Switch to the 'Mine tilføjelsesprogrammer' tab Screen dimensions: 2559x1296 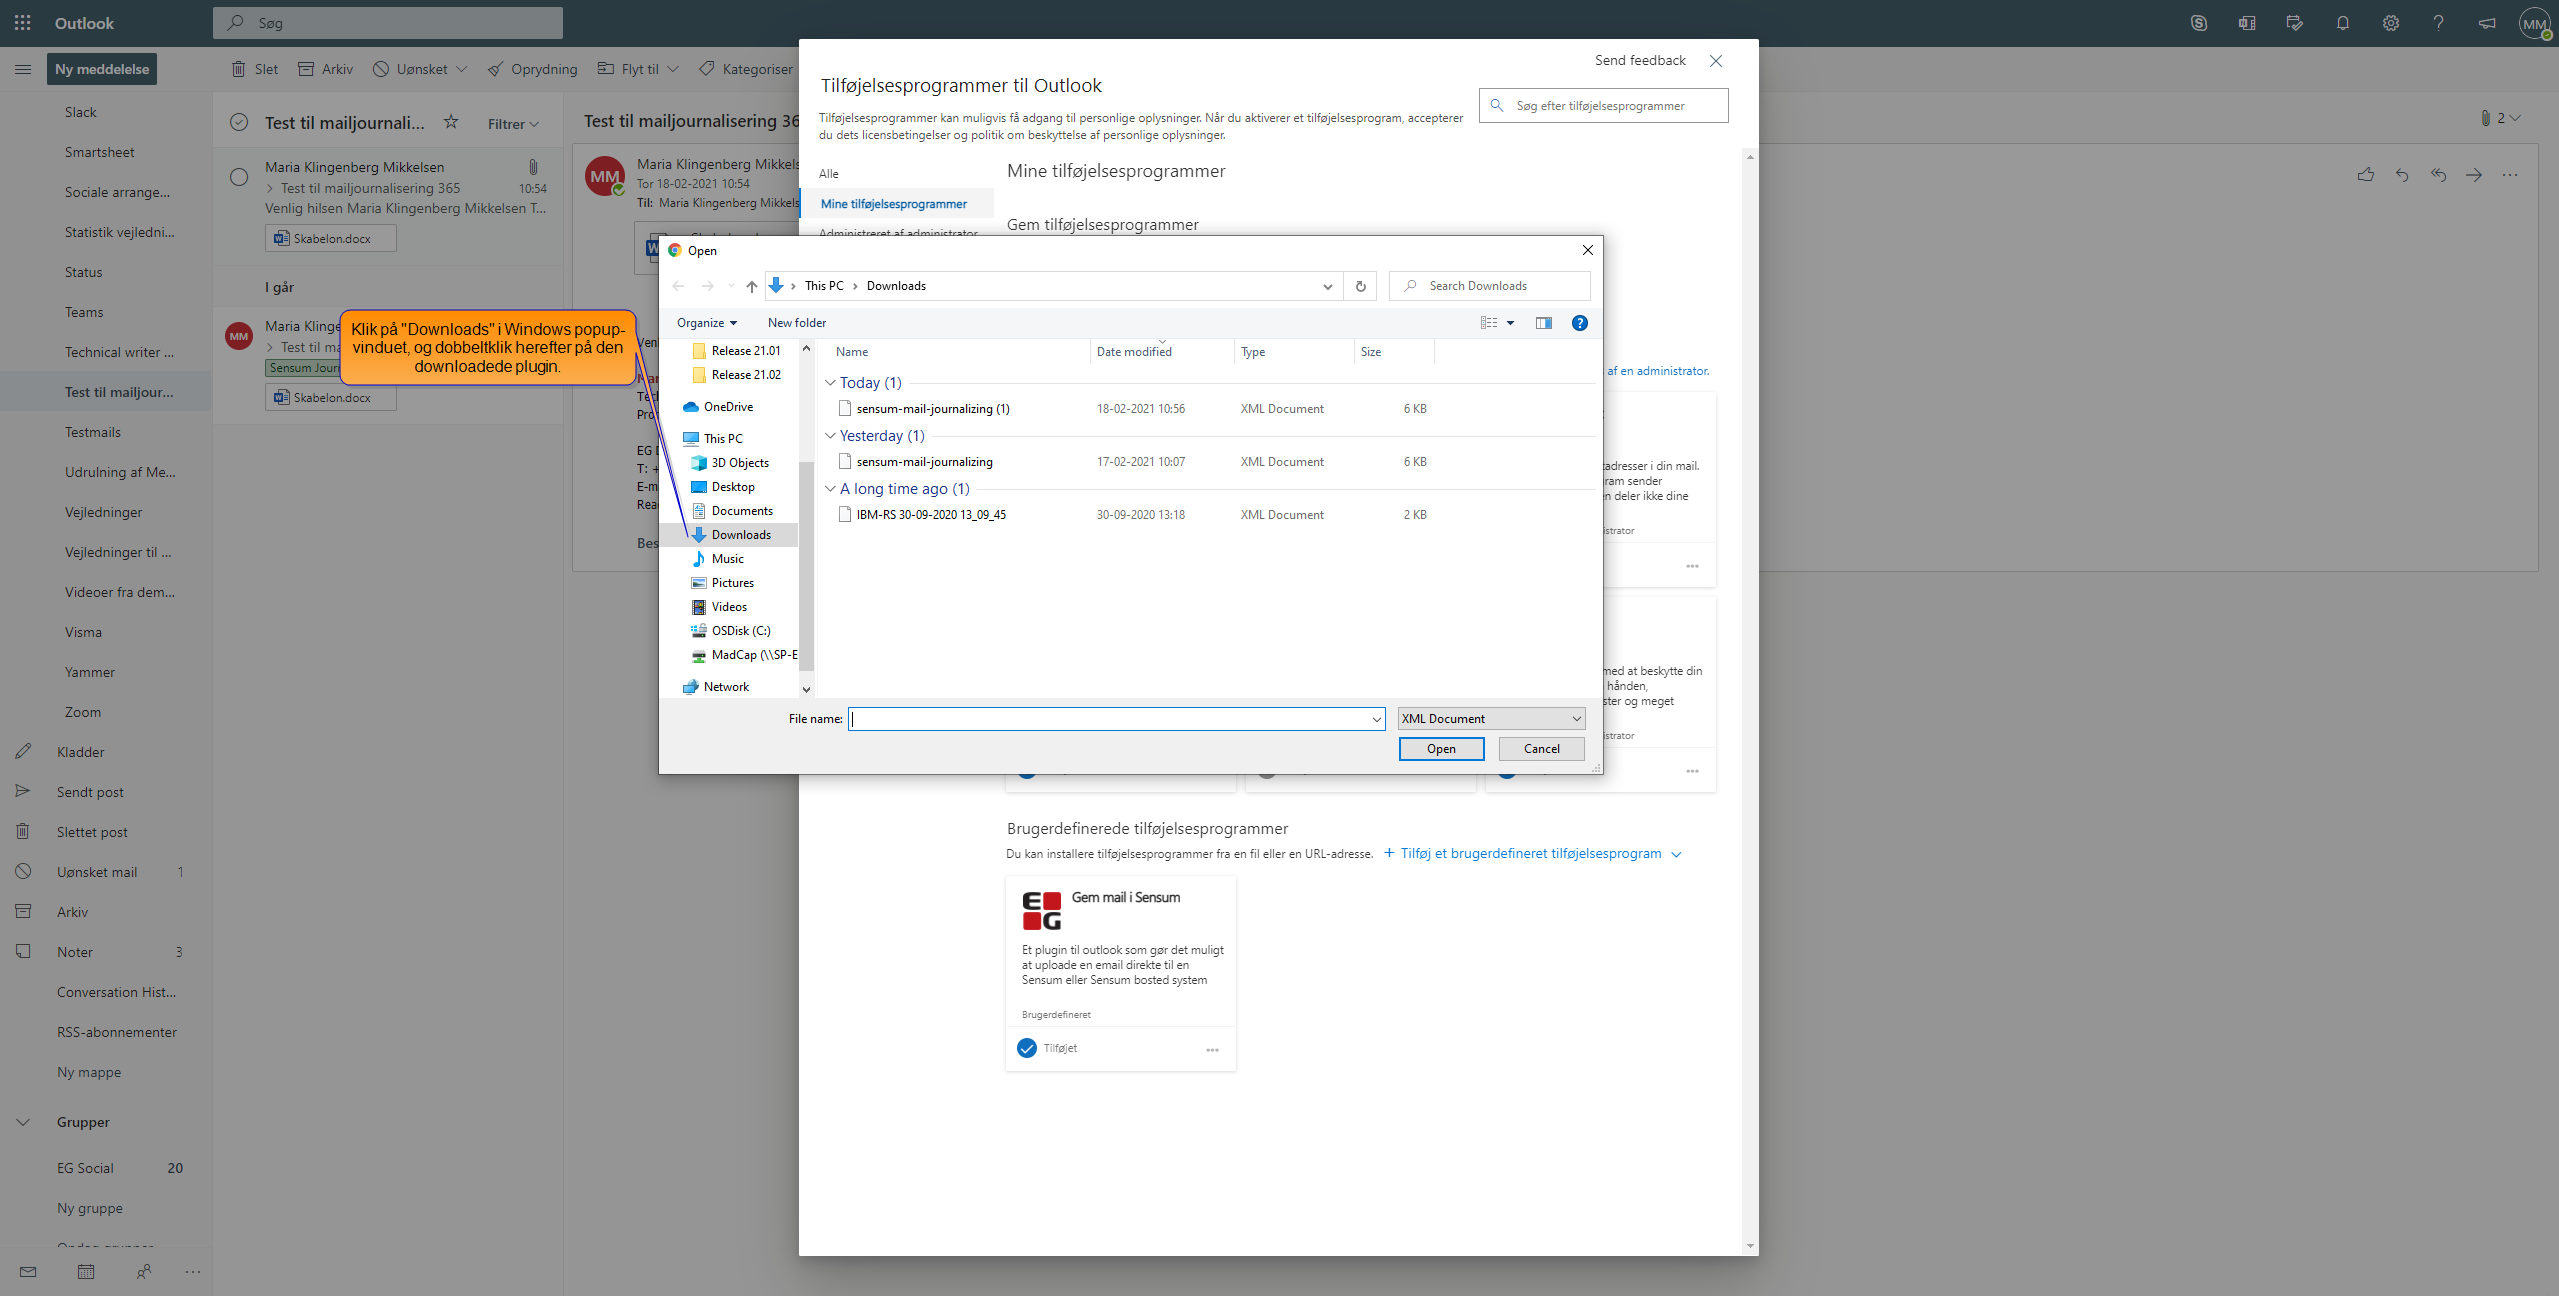(x=893, y=203)
